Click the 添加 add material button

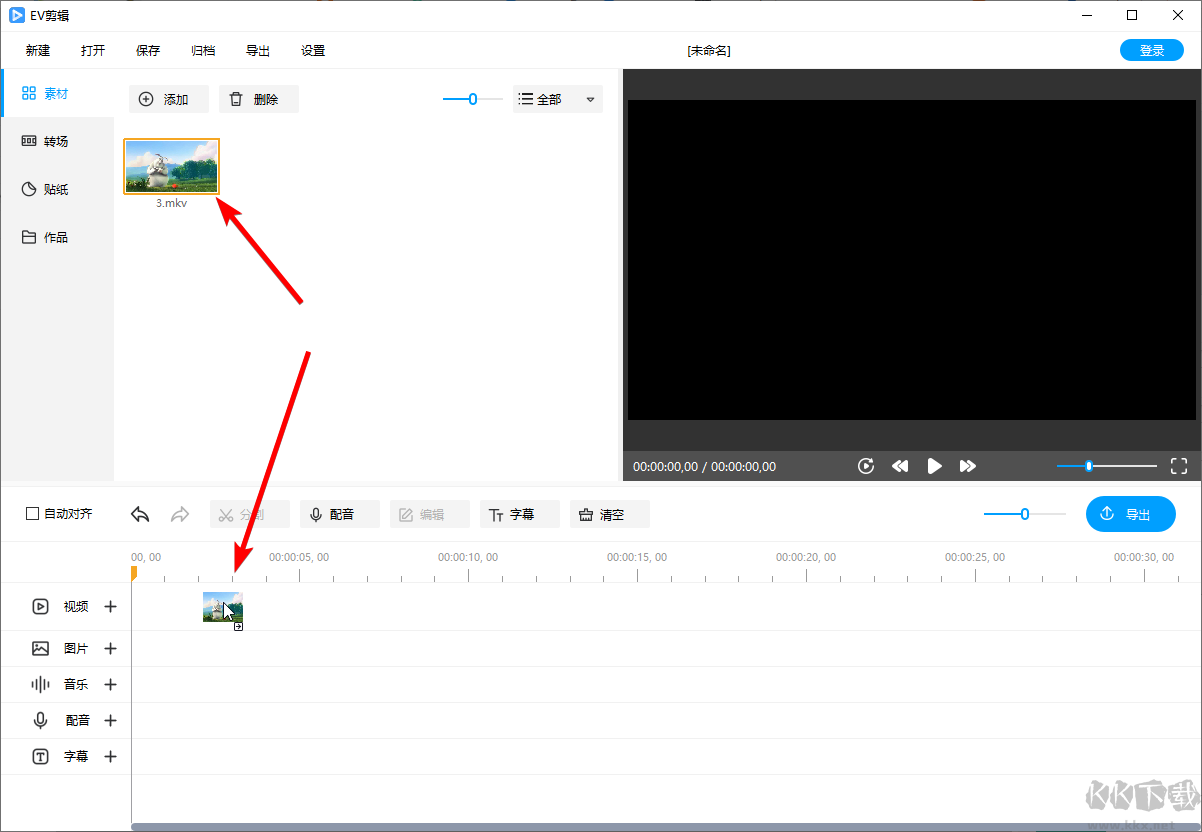168,99
